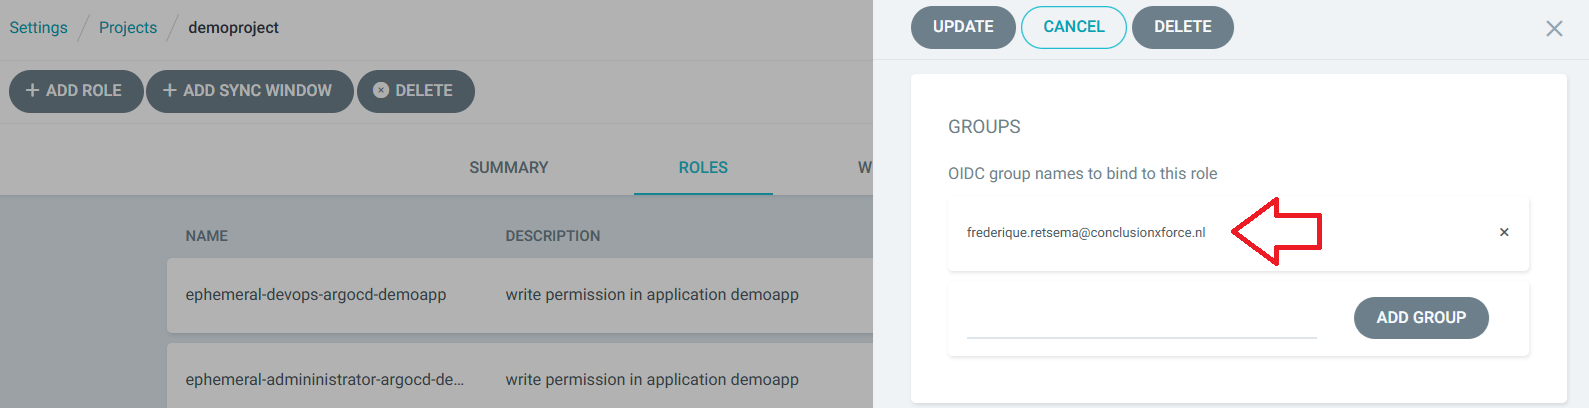Delete the project using the toolbar DELETE button
This screenshot has width=1589, height=408.
[x=415, y=91]
